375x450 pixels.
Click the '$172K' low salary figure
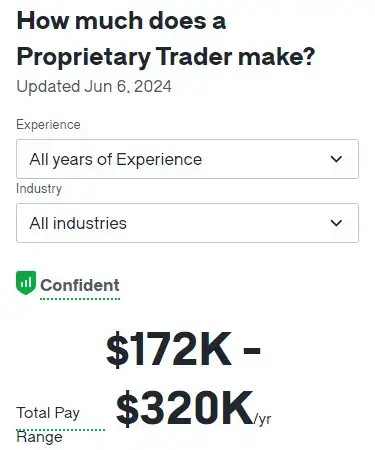coord(169,349)
